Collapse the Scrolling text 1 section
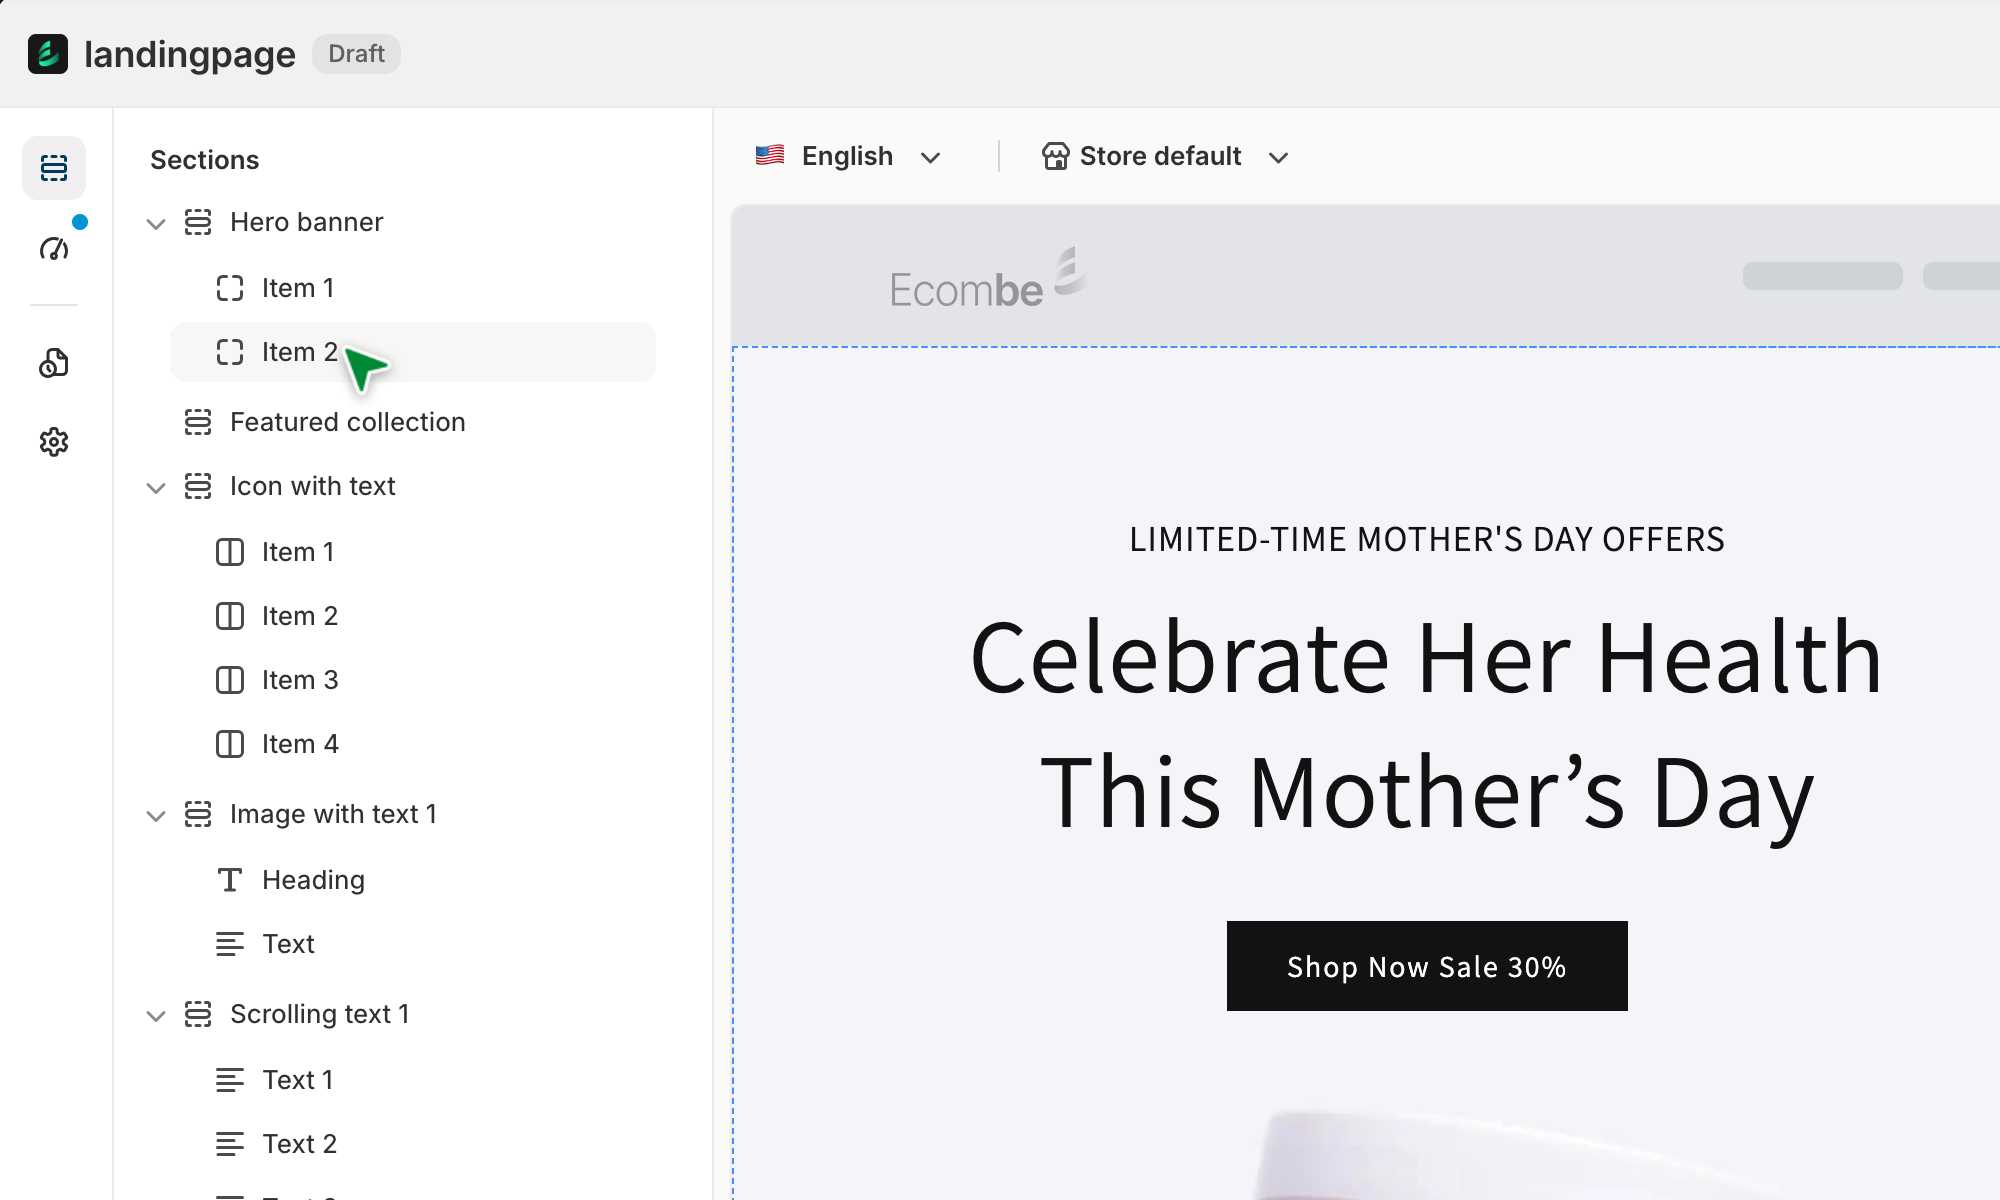The image size is (2000, 1200). point(156,1015)
